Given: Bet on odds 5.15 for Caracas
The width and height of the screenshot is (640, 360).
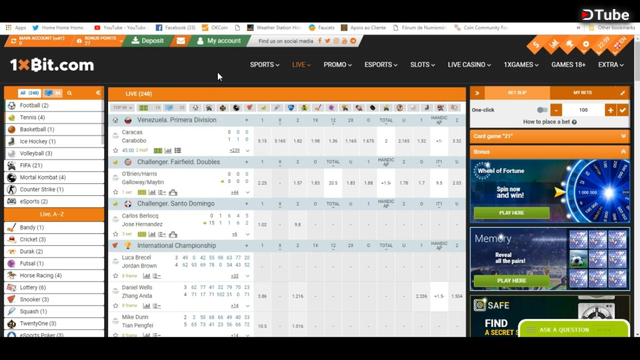Looking at the screenshot, I should (x=262, y=141).
